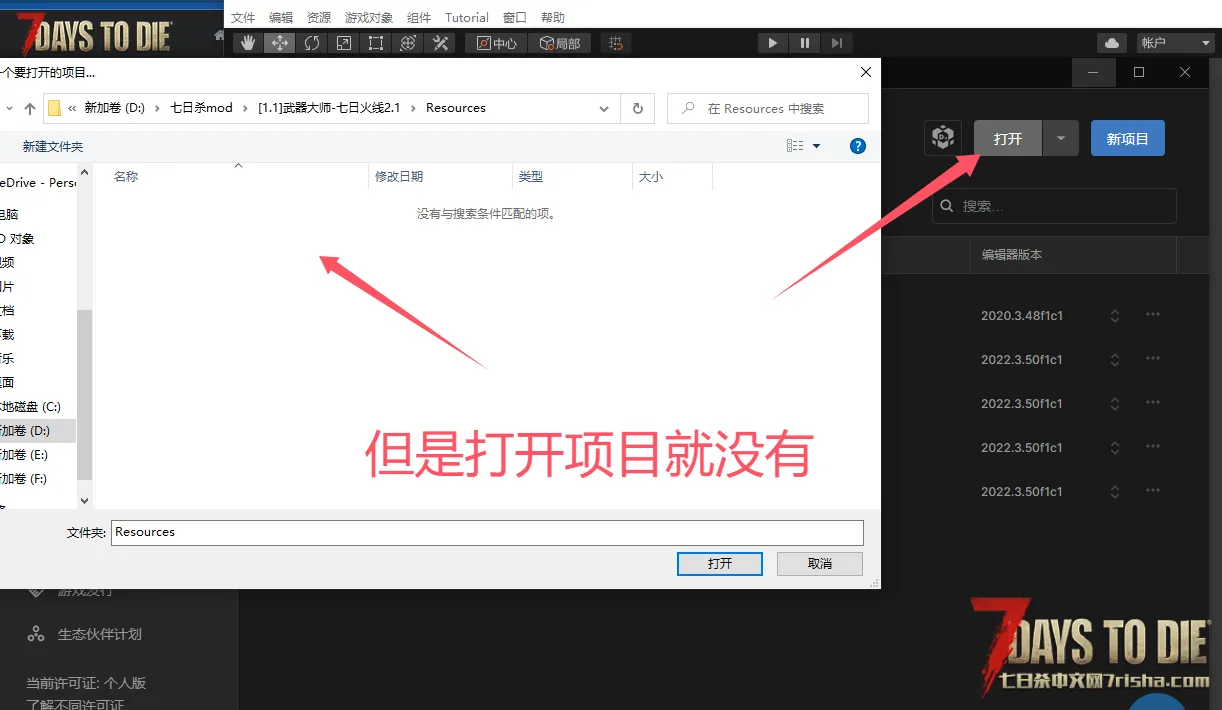Select the Scale tool
1222x710 pixels.
tap(344, 43)
